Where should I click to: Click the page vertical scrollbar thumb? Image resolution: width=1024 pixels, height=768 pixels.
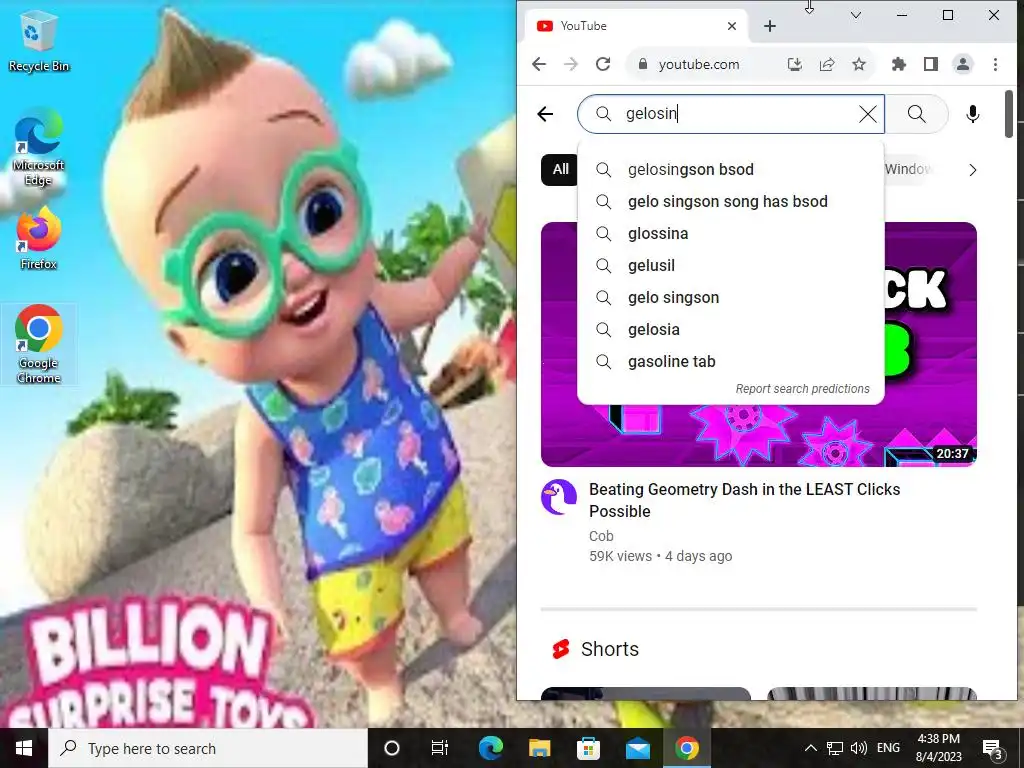click(1009, 114)
